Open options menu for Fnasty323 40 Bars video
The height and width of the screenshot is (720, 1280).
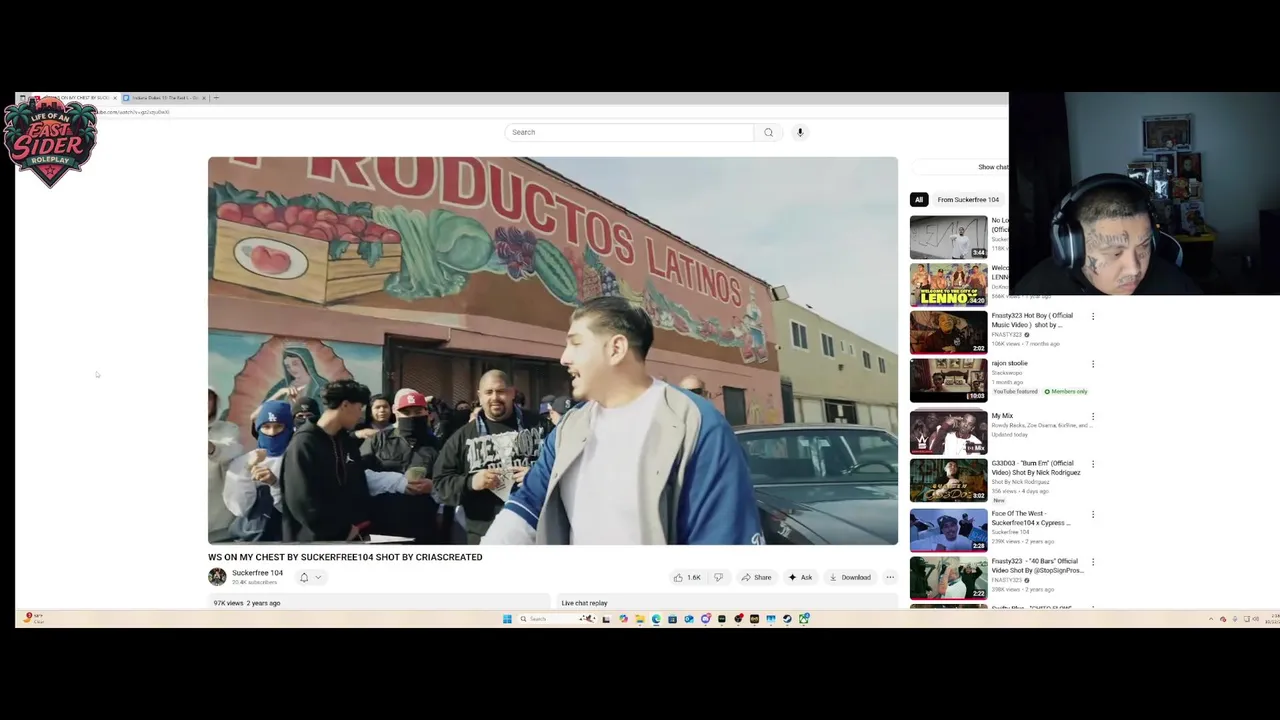pos(1093,563)
